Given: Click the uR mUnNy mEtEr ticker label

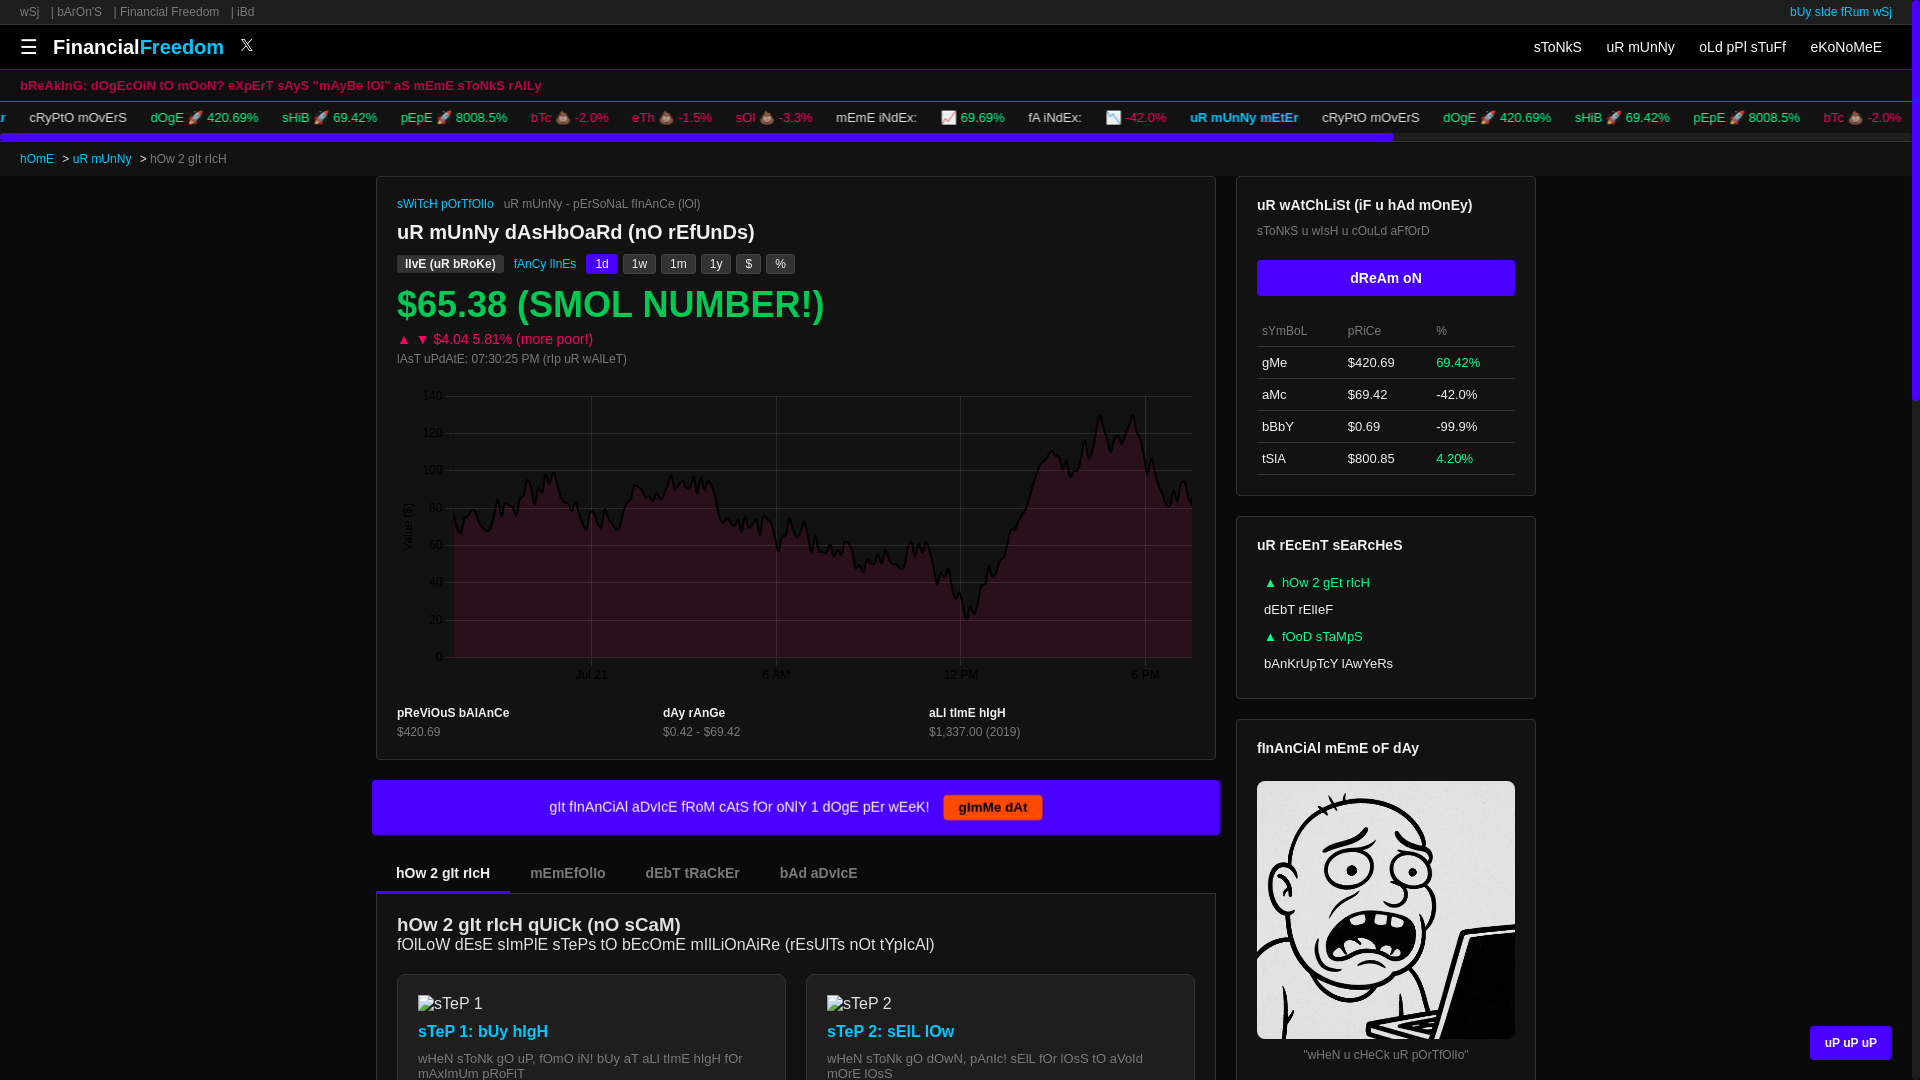Looking at the screenshot, I should pos(1244,118).
